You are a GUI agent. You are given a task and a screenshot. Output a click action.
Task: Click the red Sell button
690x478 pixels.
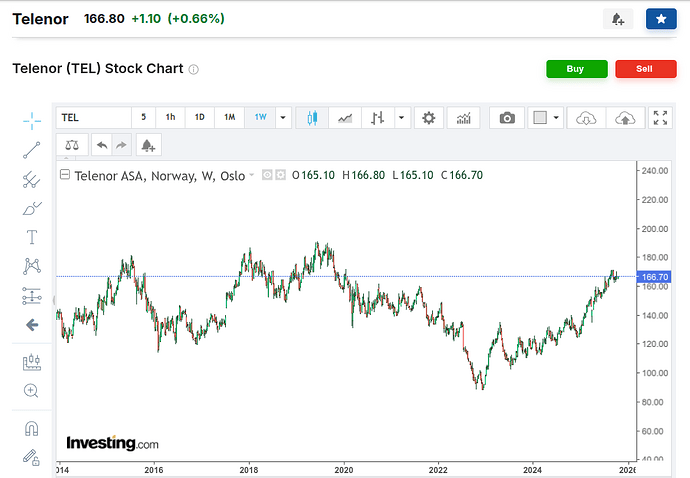click(646, 69)
